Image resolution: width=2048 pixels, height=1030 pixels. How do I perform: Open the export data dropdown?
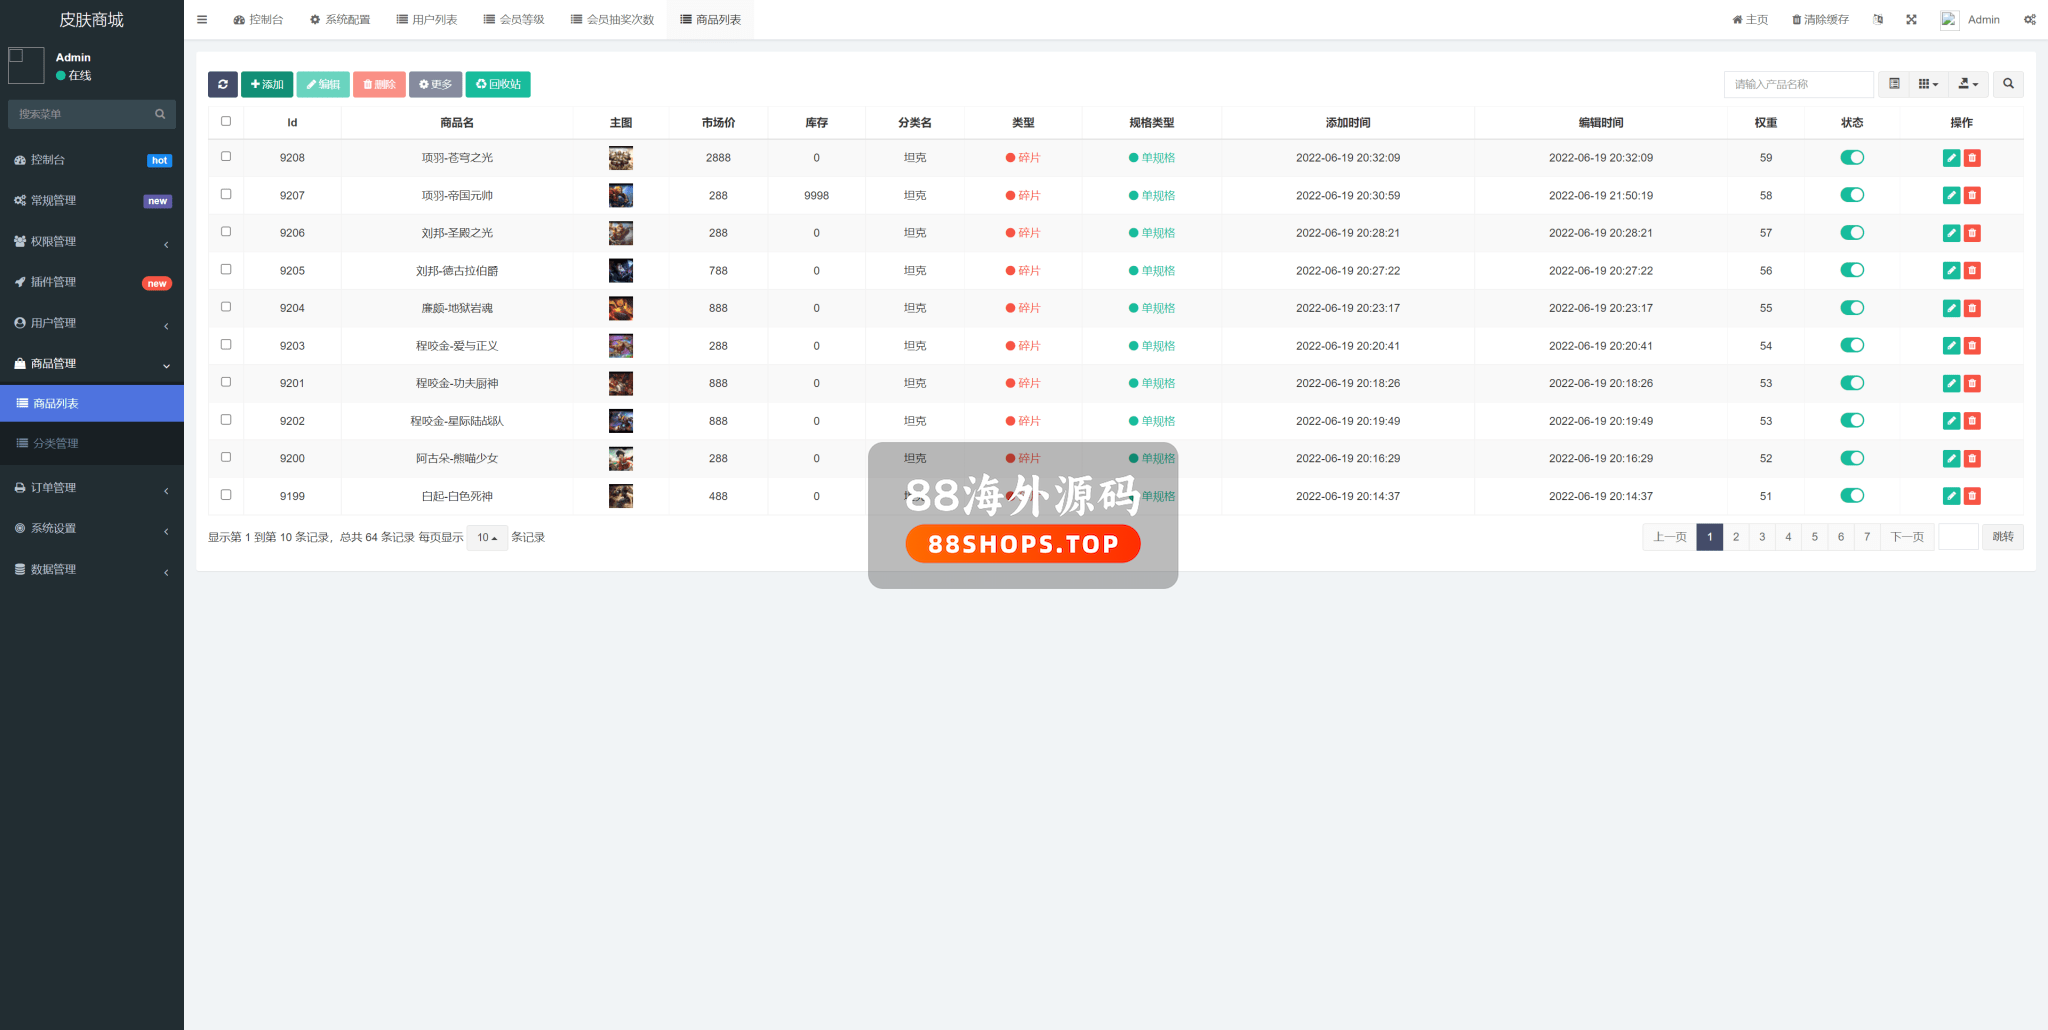1967,85
